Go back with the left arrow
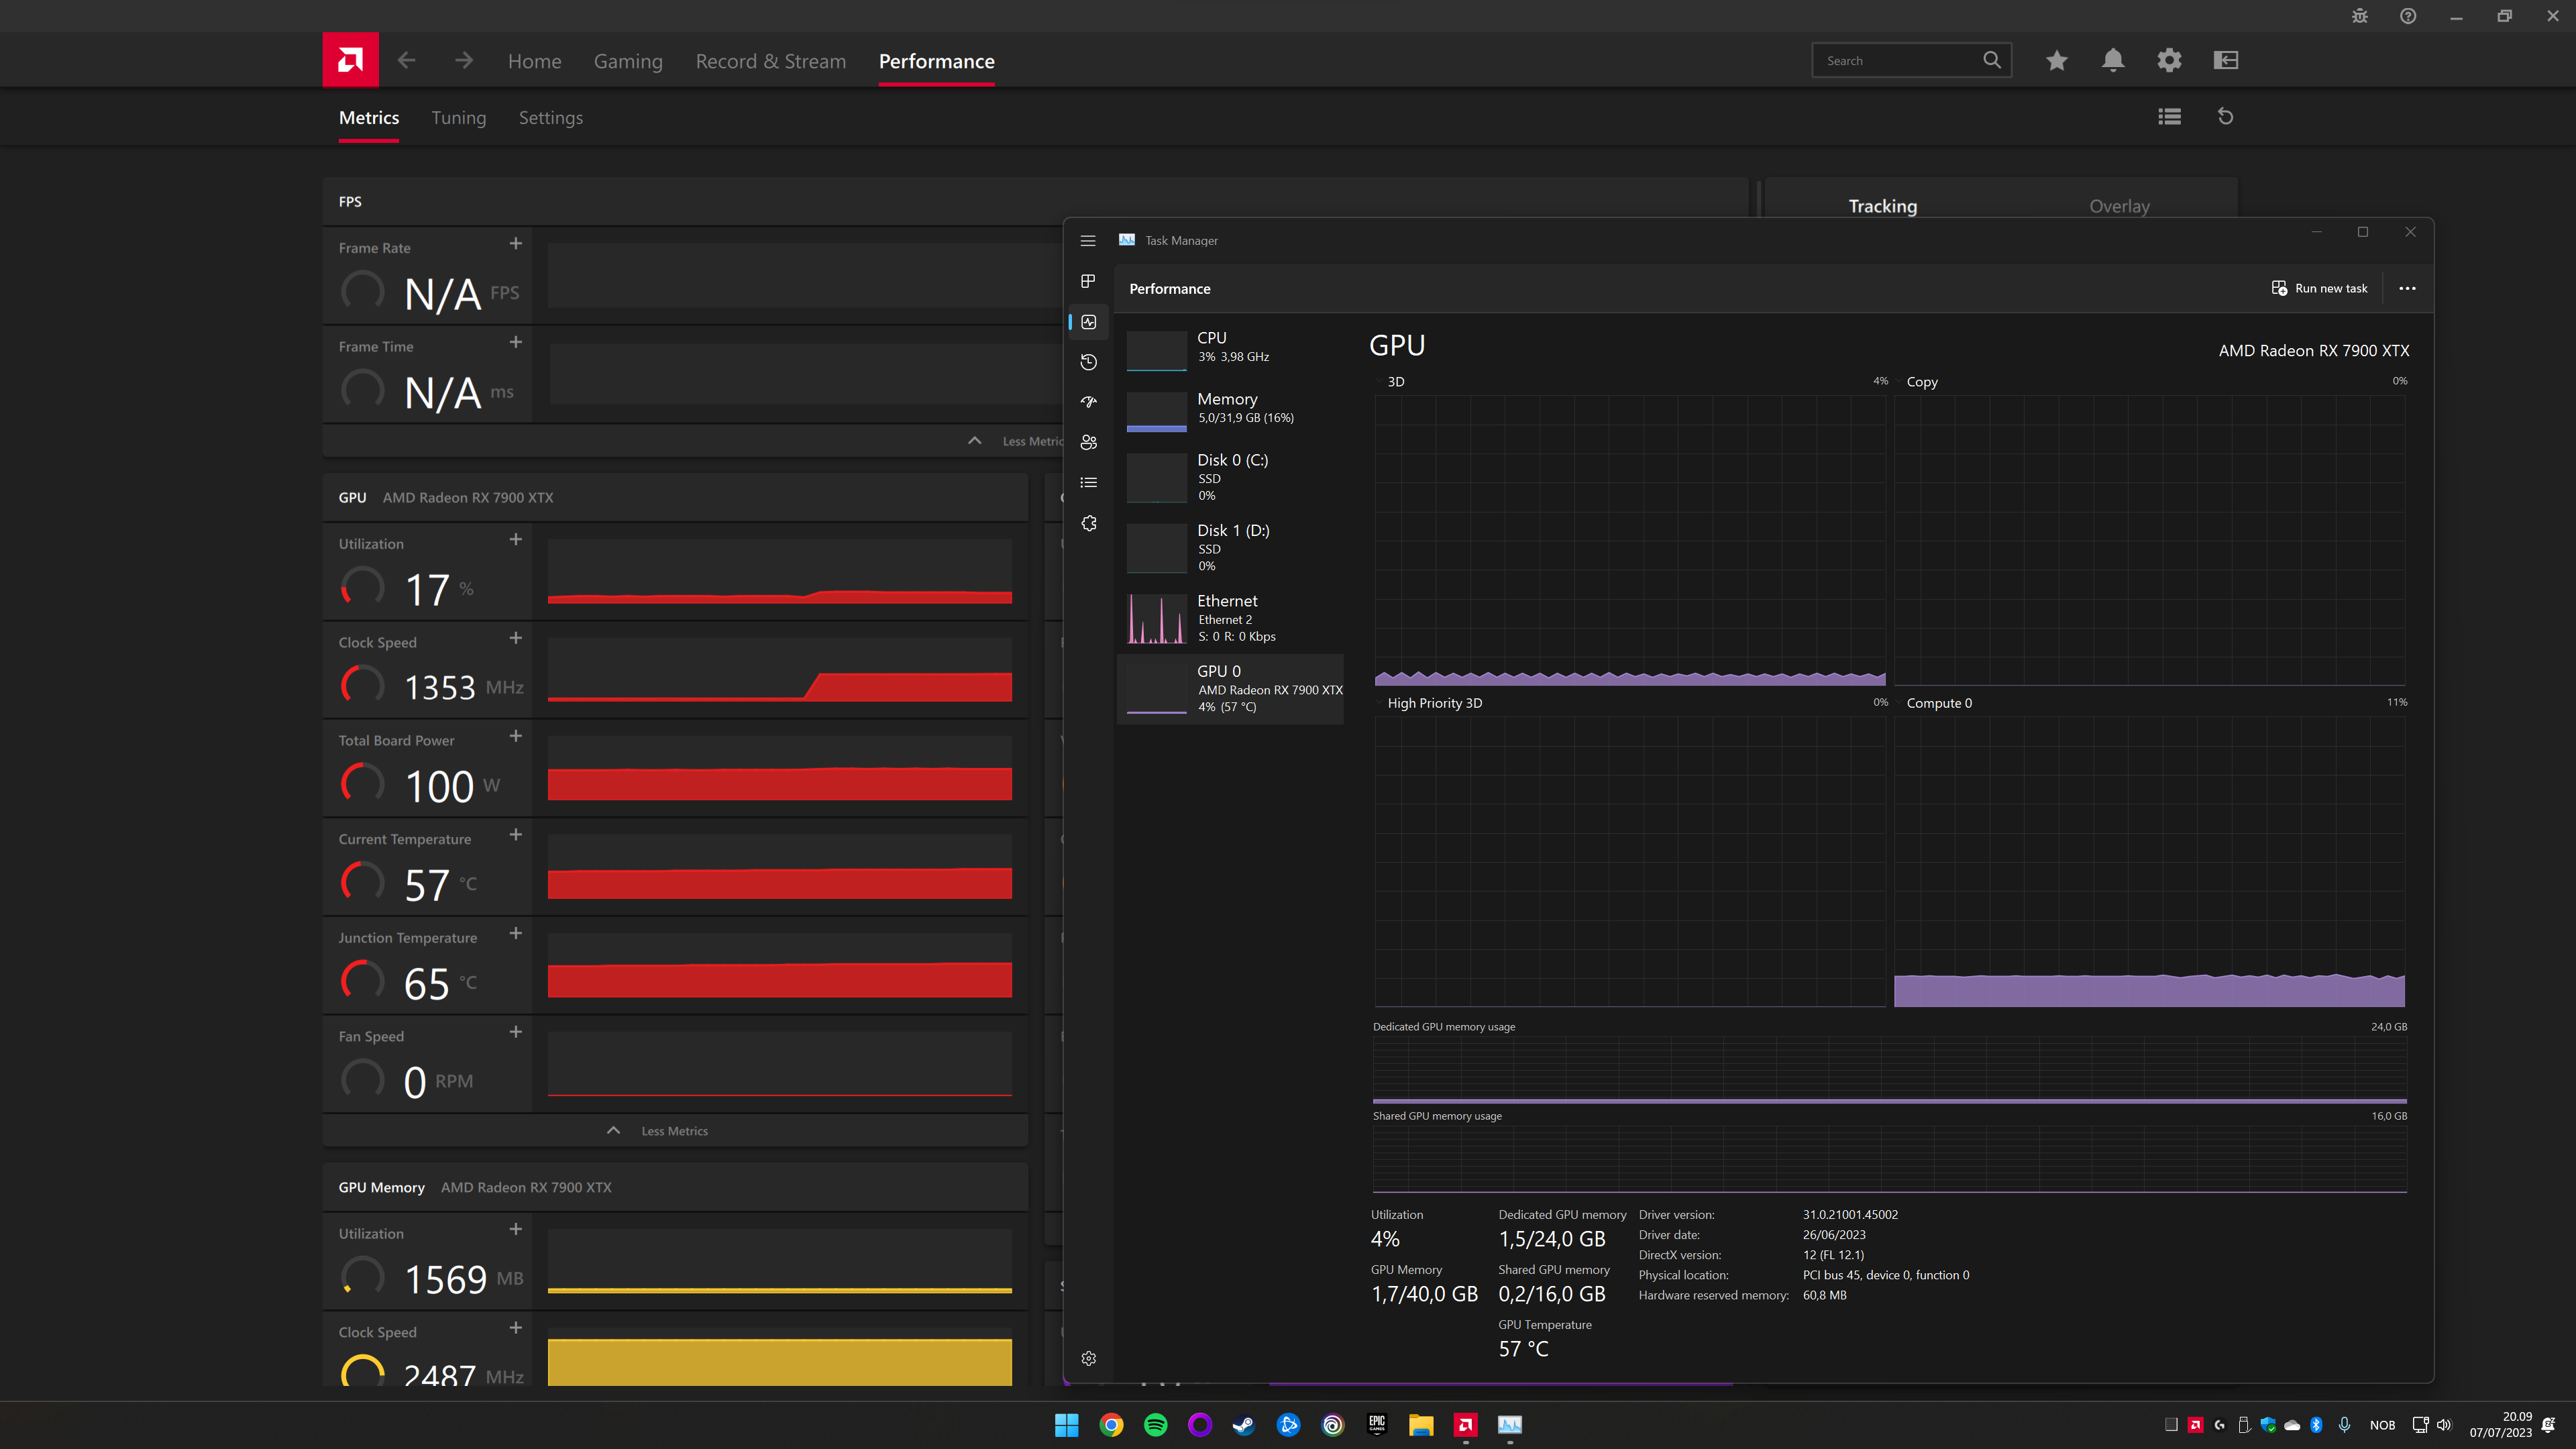The height and width of the screenshot is (1449, 2576). click(406, 60)
